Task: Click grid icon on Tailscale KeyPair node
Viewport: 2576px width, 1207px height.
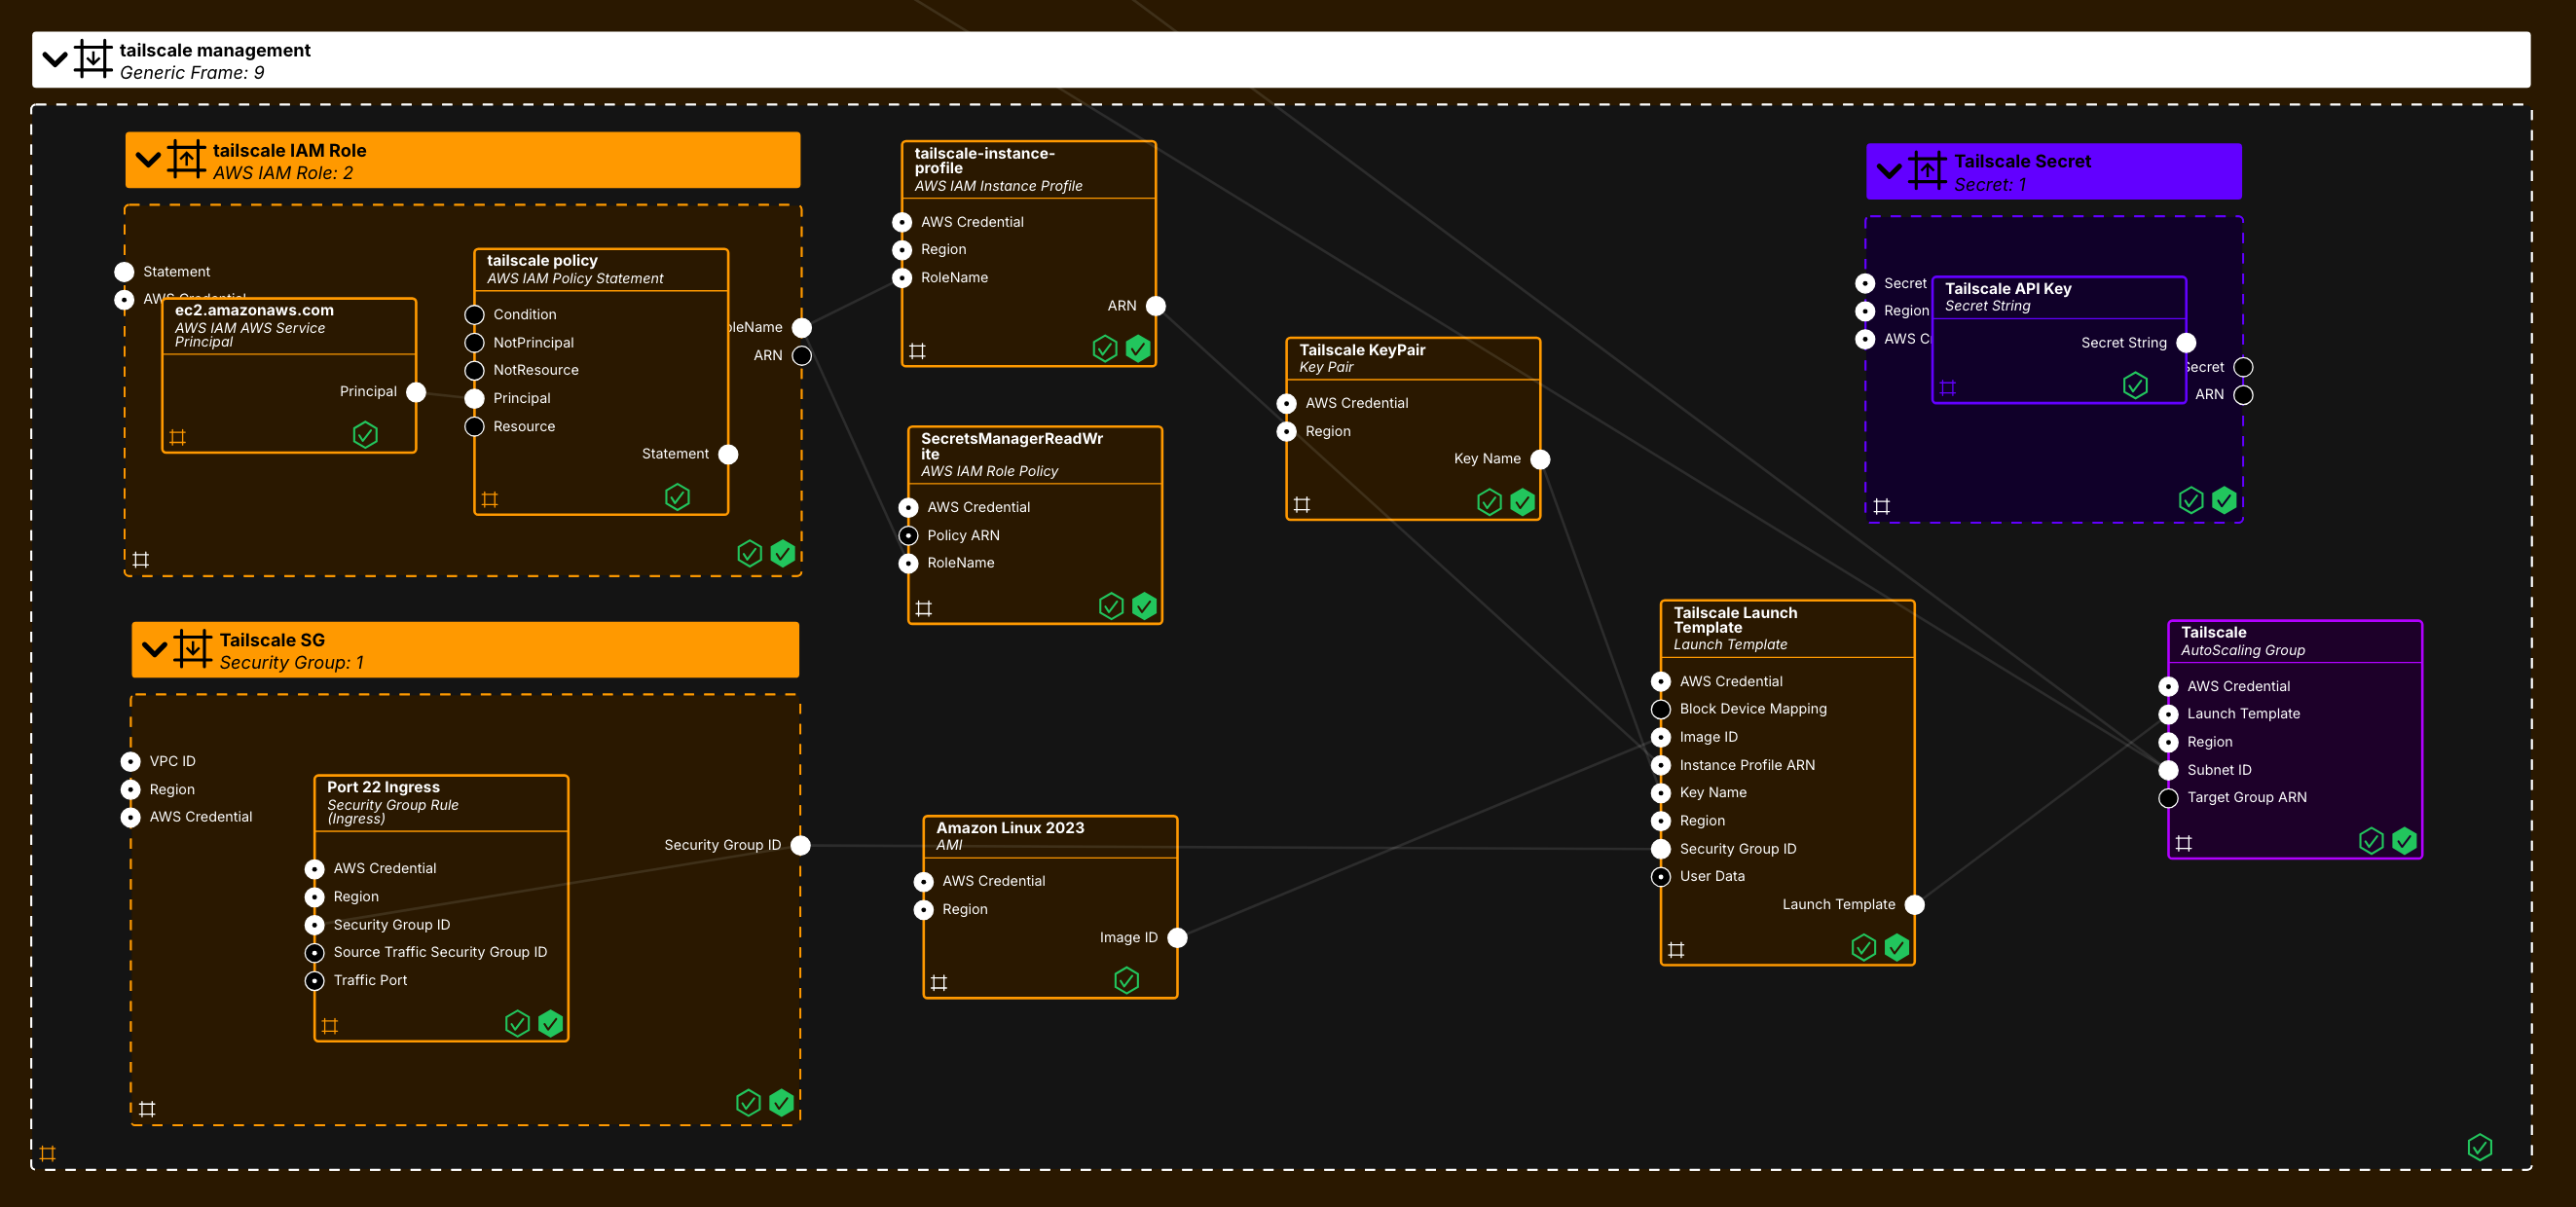Action: pyautogui.click(x=1302, y=505)
